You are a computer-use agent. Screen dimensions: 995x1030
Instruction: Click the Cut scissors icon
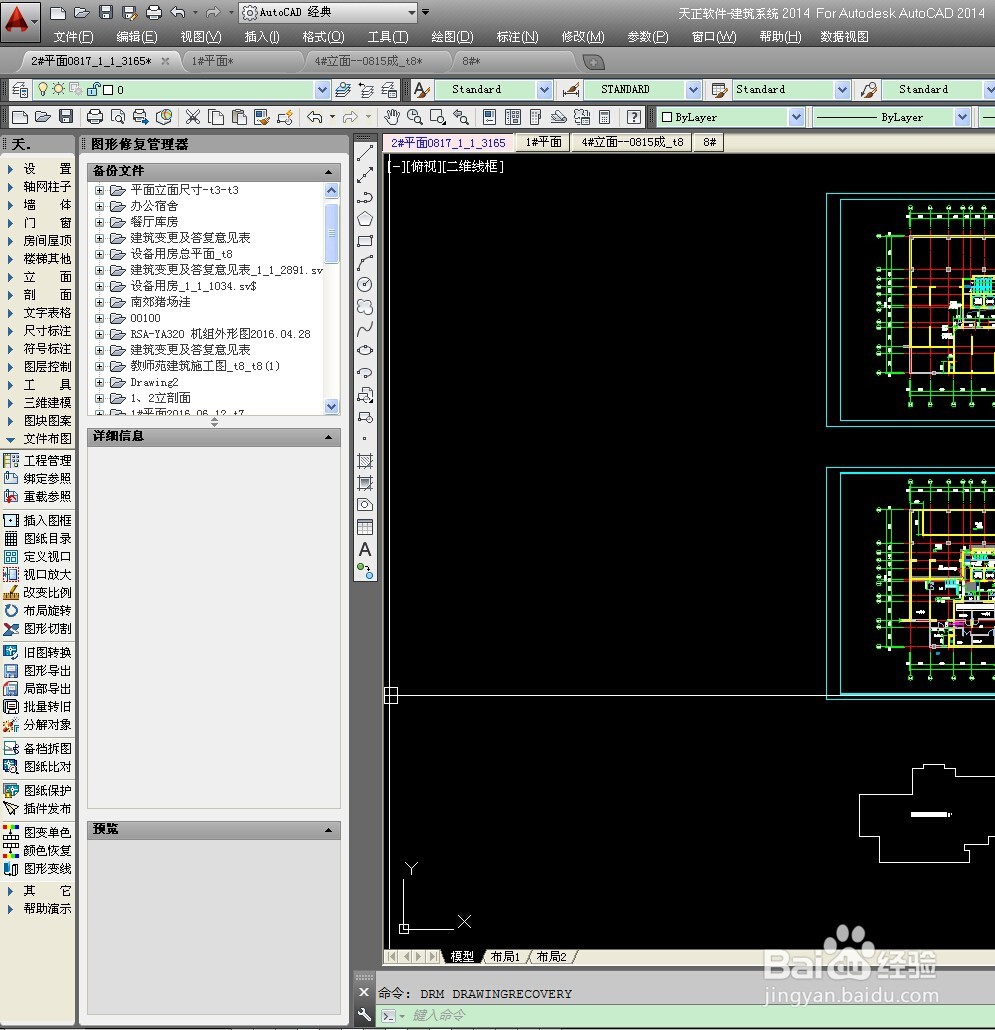point(192,117)
